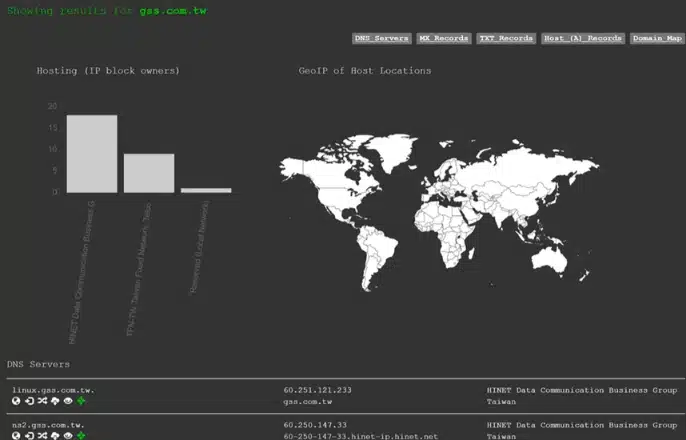686x440 pixels.
Task: Select IP address 60.250.147.33
Action: (315, 425)
